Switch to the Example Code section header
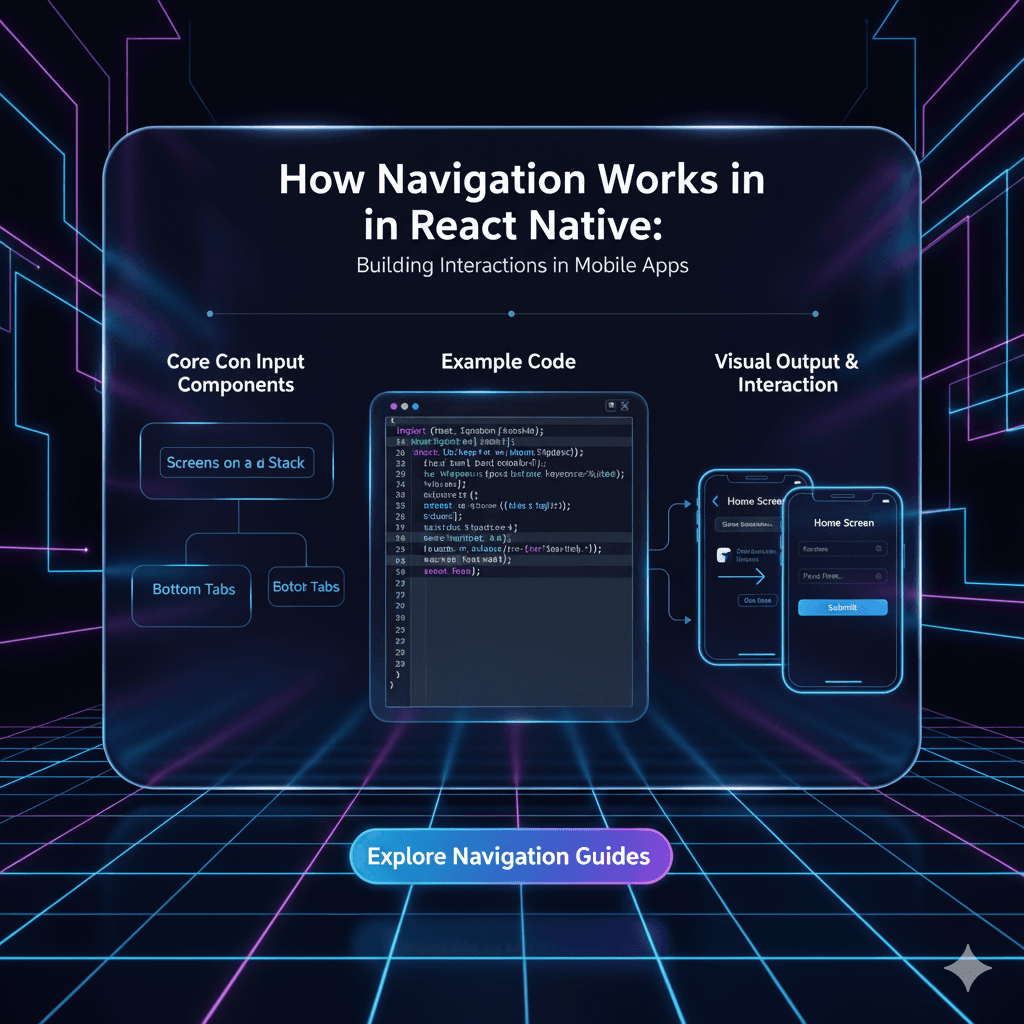 click(507, 361)
